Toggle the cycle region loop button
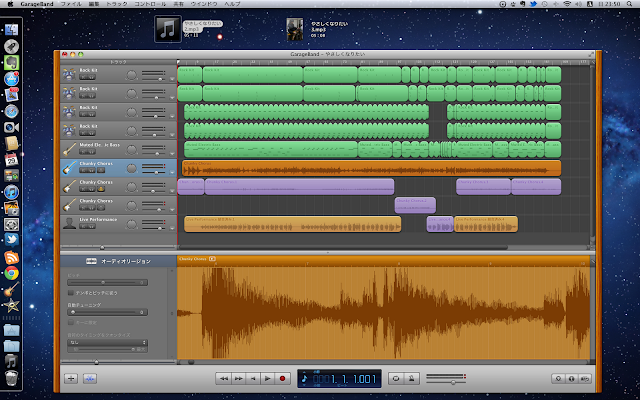 (x=396, y=379)
